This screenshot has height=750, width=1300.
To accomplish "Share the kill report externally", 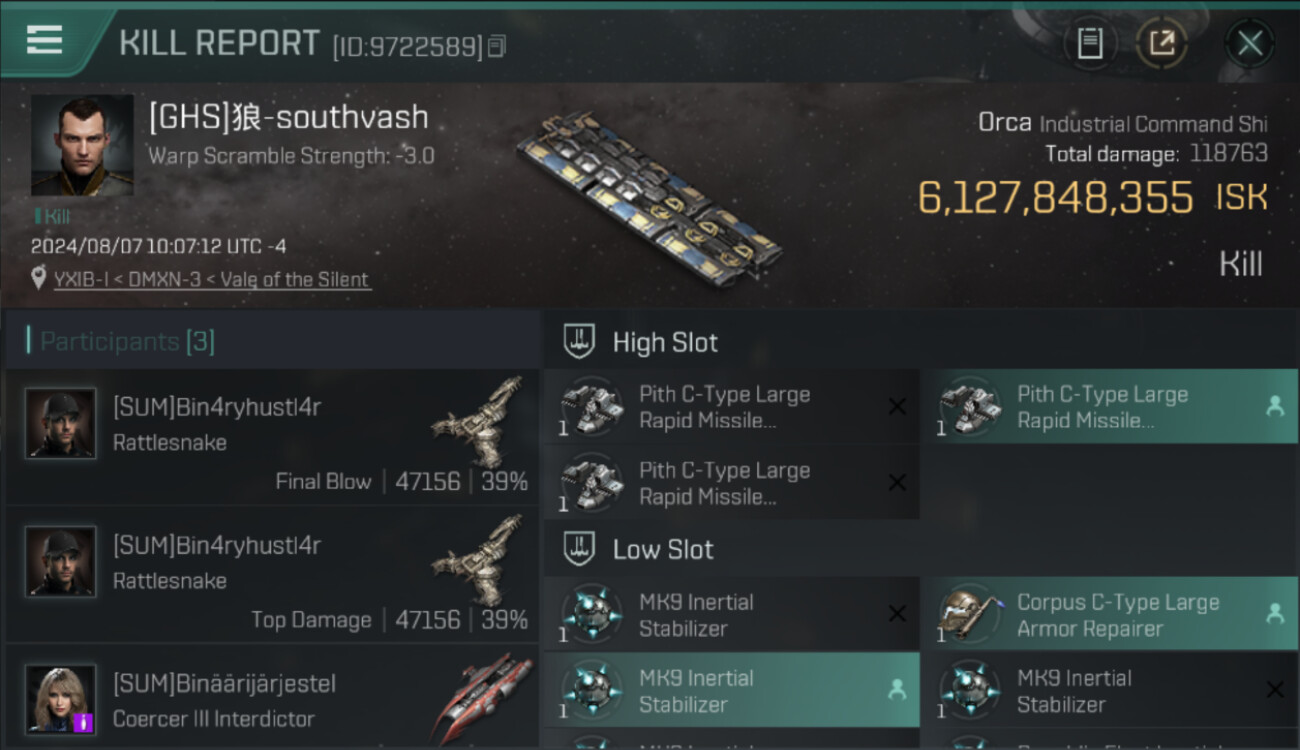I will pos(1161,43).
